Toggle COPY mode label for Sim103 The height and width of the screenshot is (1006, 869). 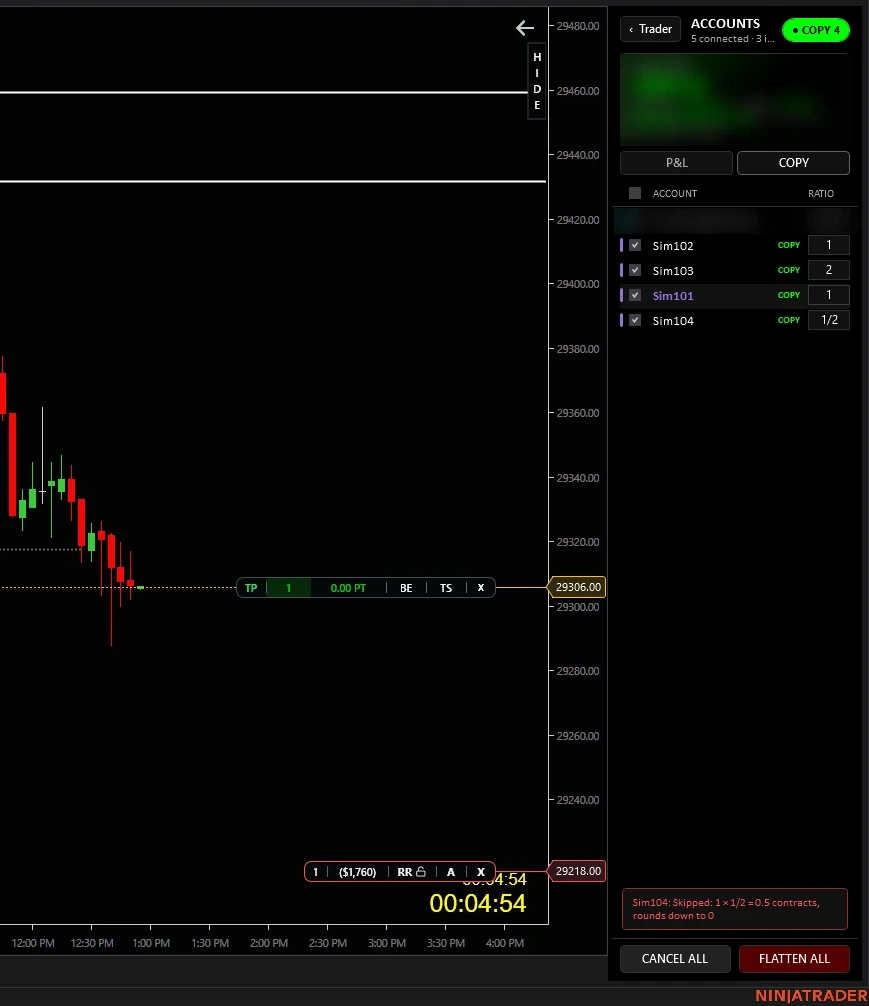click(x=789, y=270)
